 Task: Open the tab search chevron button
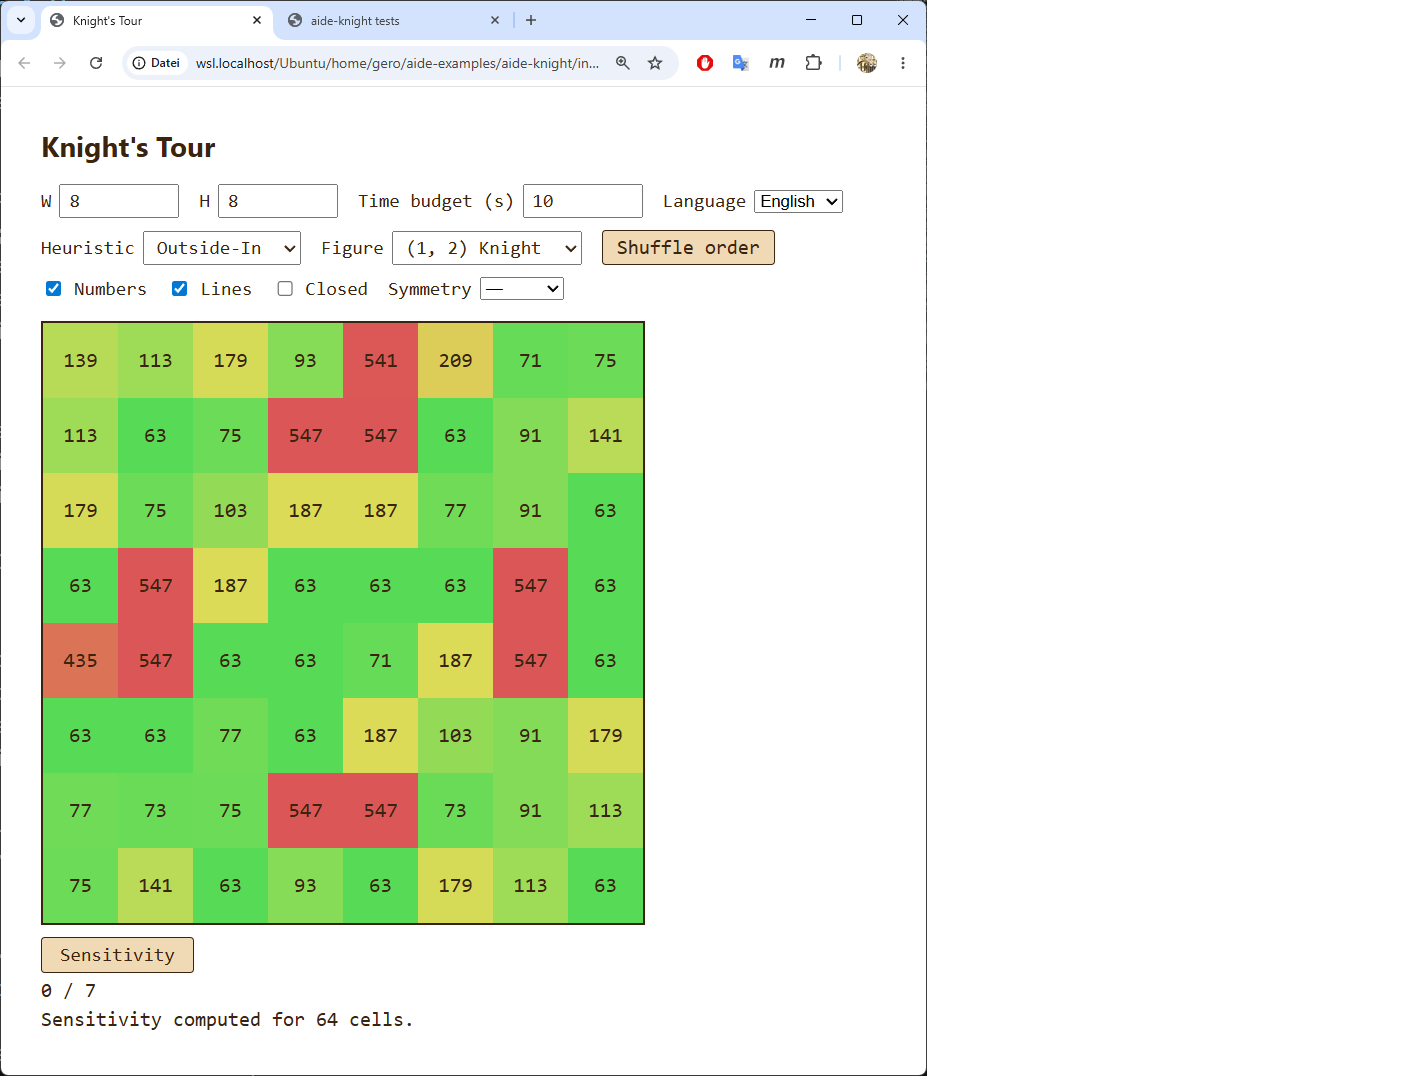coord(21,20)
